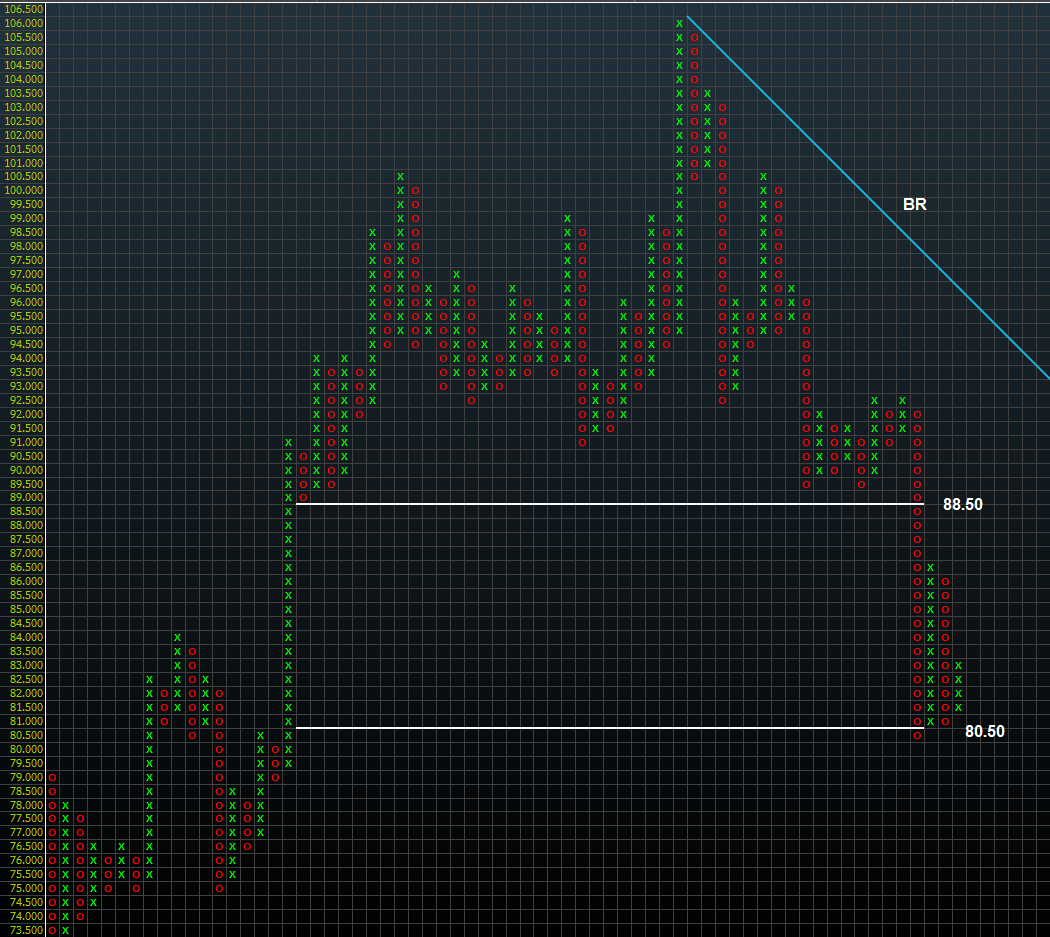Select the white horizontal line at 88.50
Screen dimensions: 1050x937
pyautogui.click(x=600, y=503)
